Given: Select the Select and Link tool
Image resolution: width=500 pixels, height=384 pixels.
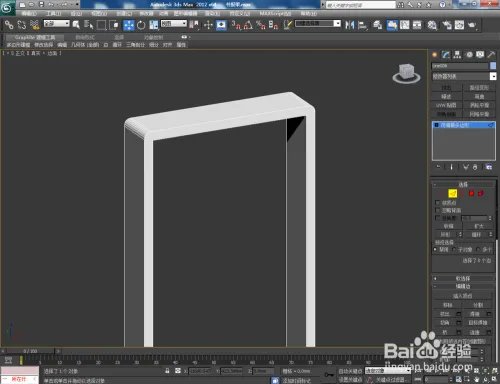Looking at the screenshot, I should (x=9, y=25).
